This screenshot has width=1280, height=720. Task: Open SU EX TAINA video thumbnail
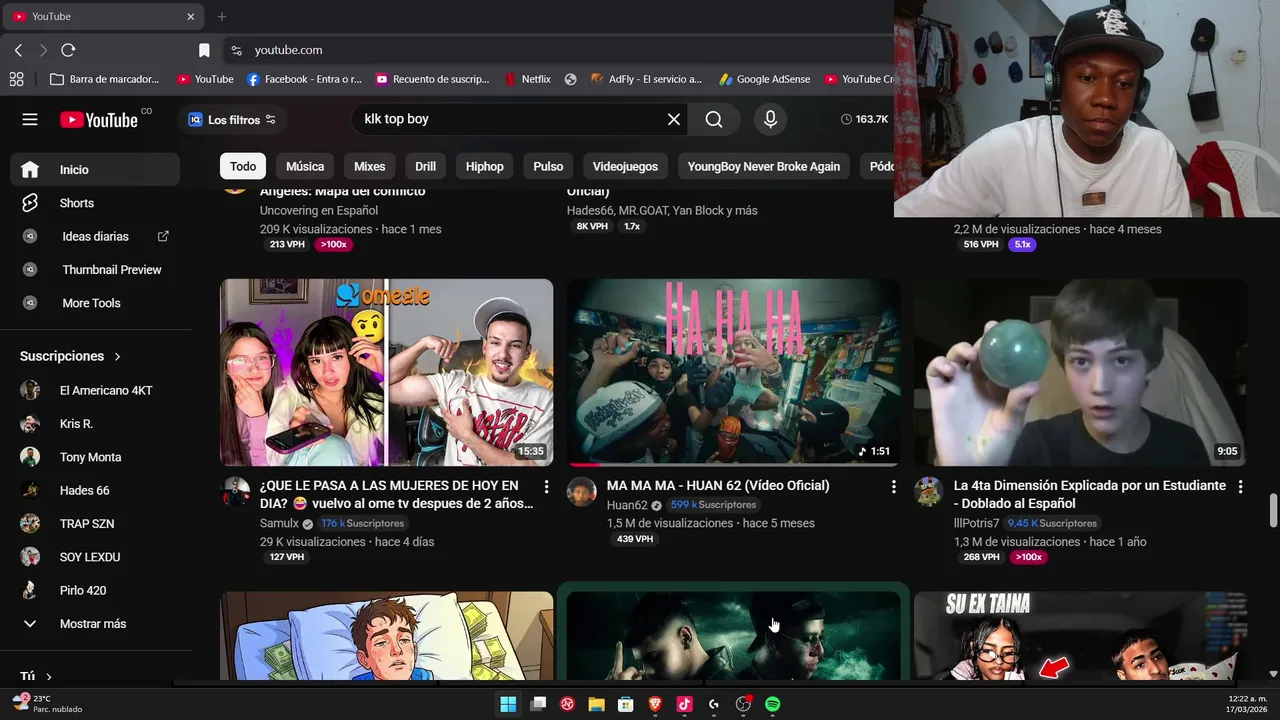[1080, 635]
